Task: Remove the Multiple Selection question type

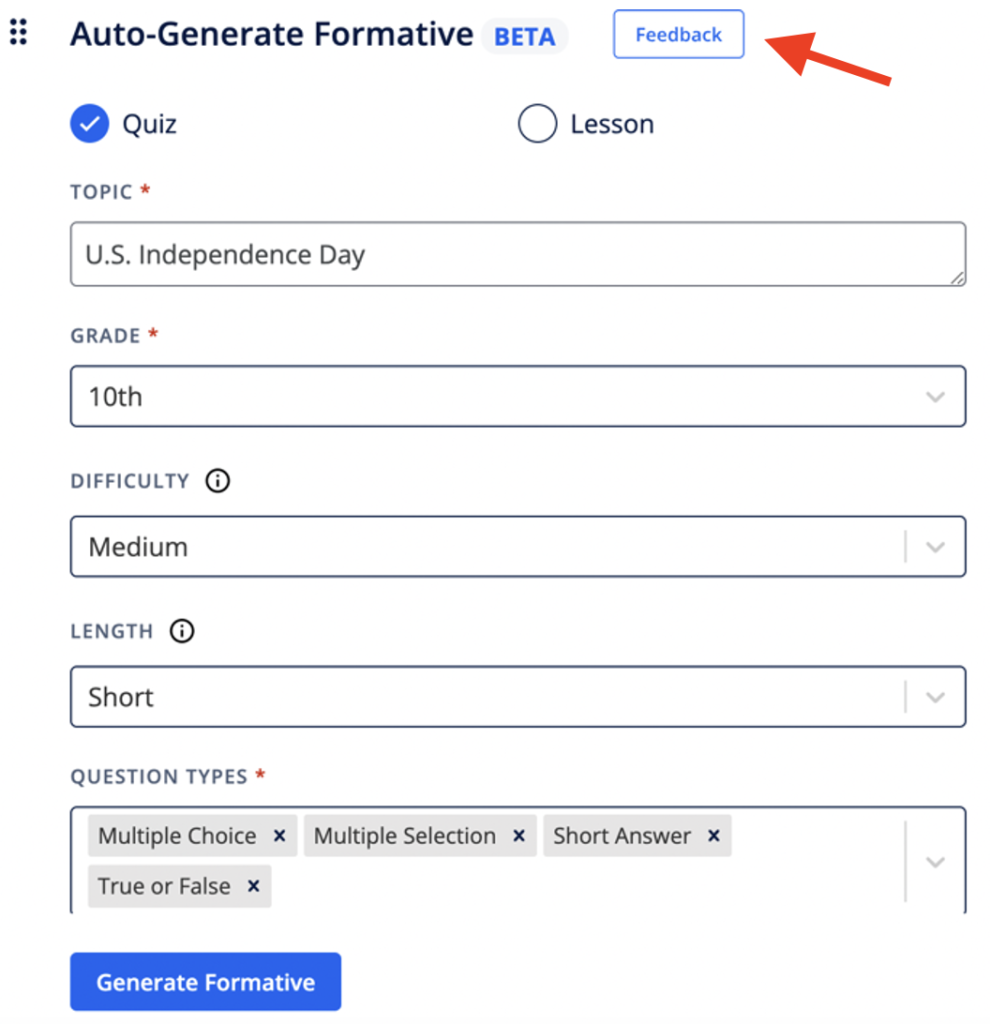Action: [x=519, y=836]
